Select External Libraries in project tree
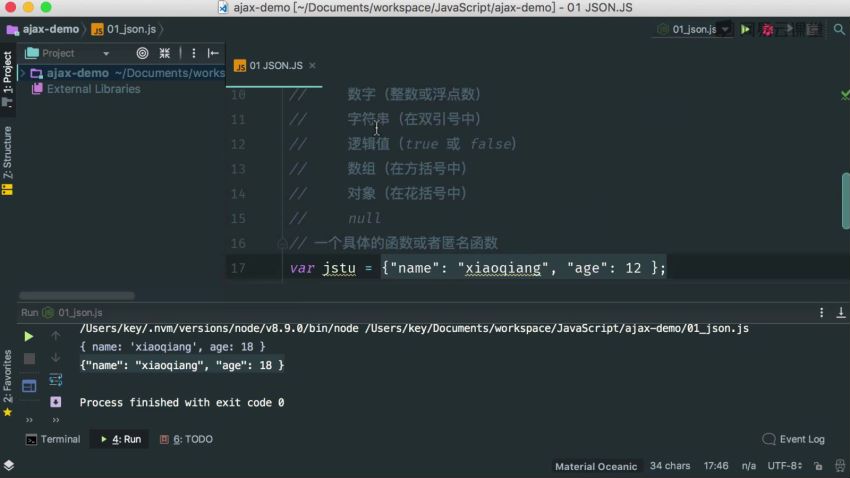 [93, 89]
